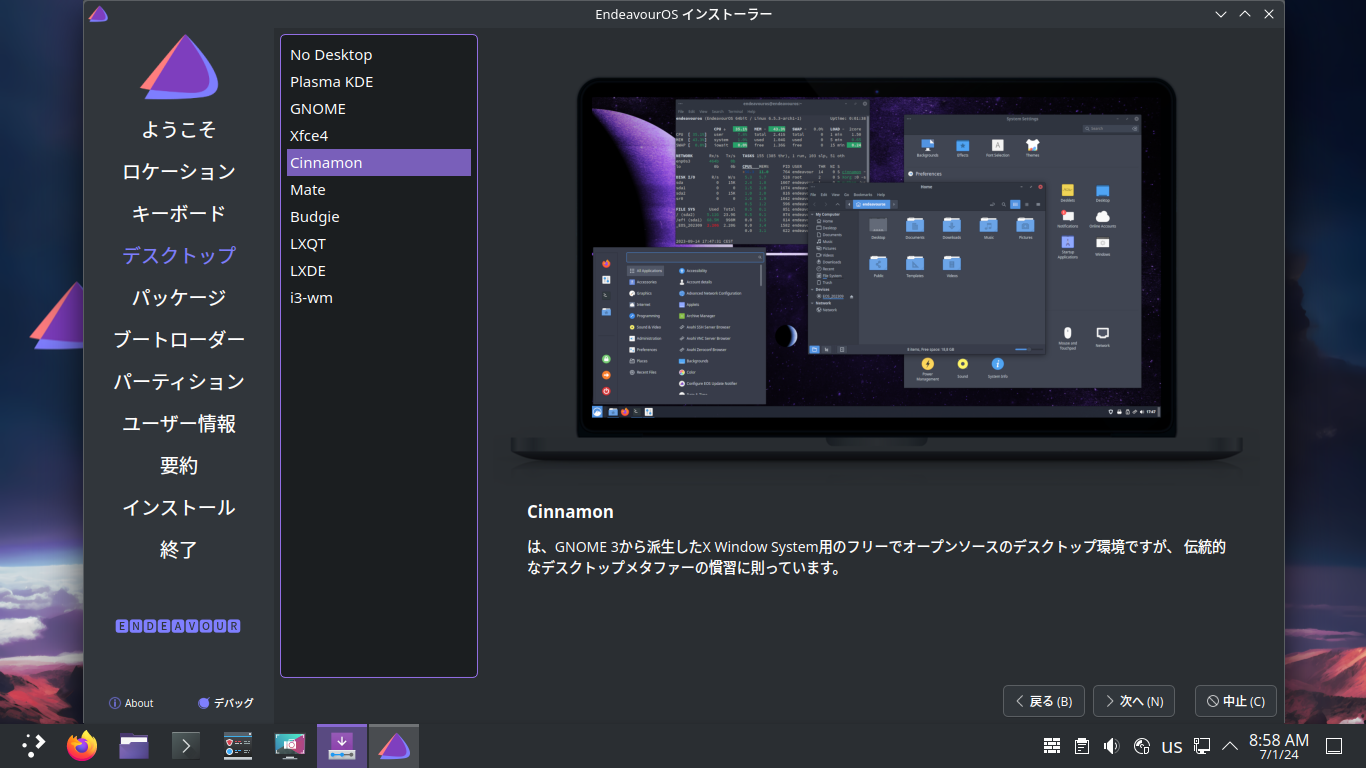Viewport: 1366px width, 768px height.
Task: Click the us keyboard layout indicator
Action: [x=1172, y=746]
